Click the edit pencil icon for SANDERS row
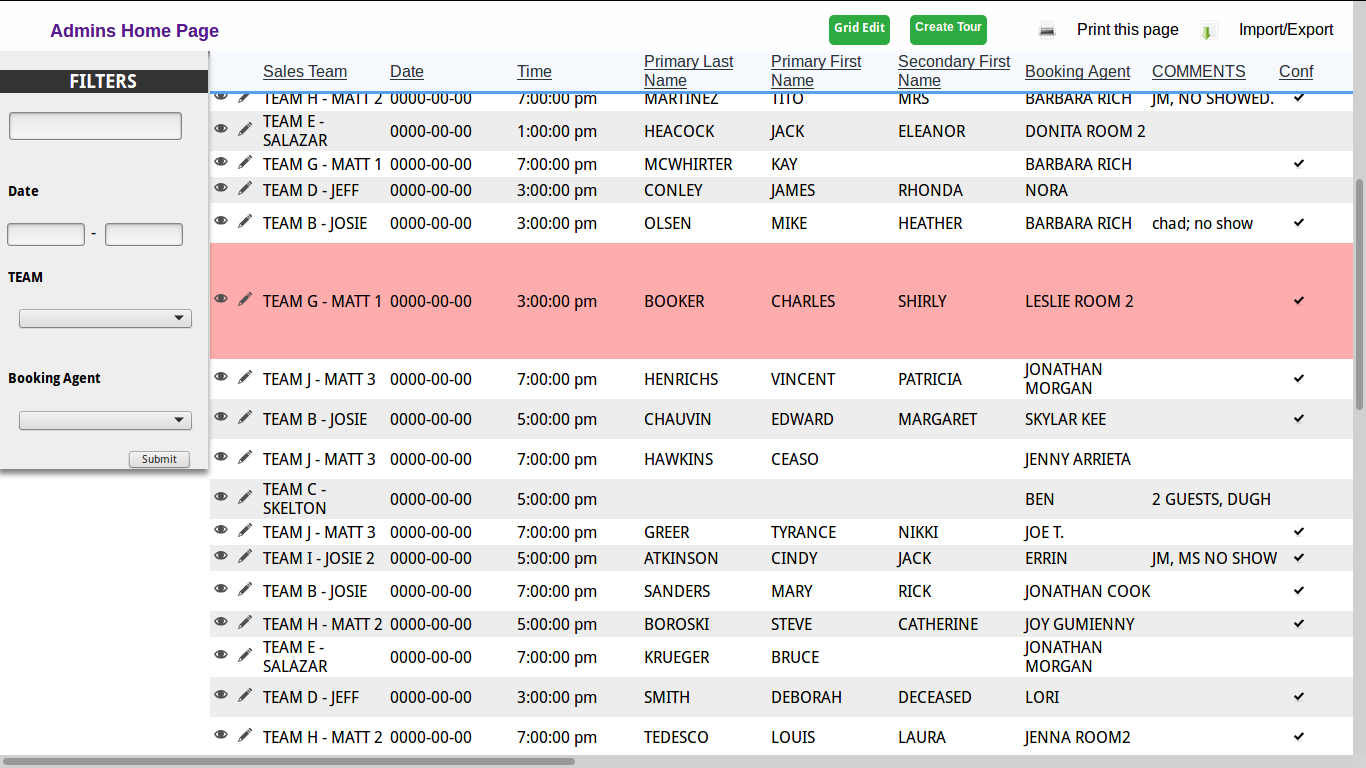Screen dimensions: 1366x768 [245, 589]
